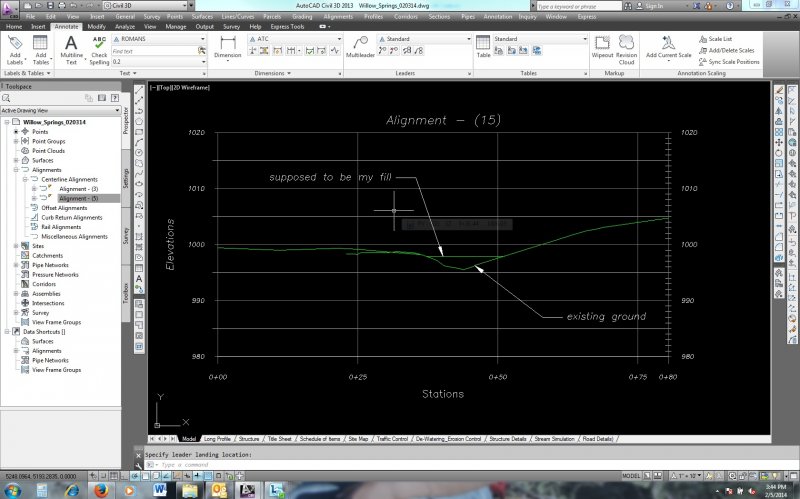Open the Pipes menu
Image resolution: width=800 pixels, height=499 pixels.
pyautogui.click(x=468, y=17)
